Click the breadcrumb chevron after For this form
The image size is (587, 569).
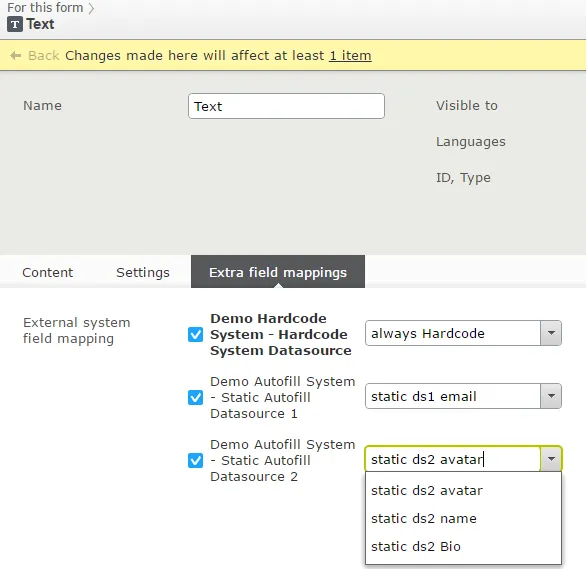click(91, 8)
